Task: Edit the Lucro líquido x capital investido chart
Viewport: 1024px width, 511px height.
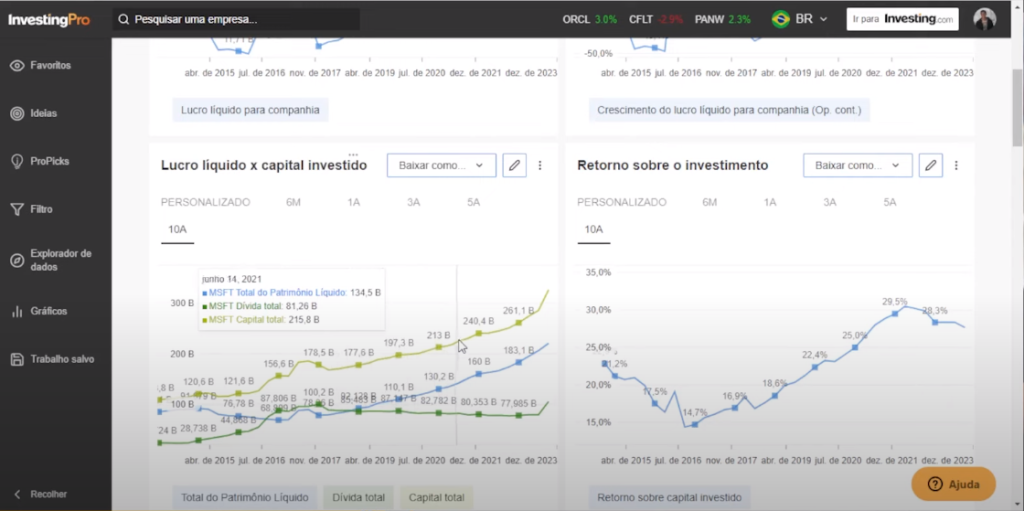Action: point(514,165)
